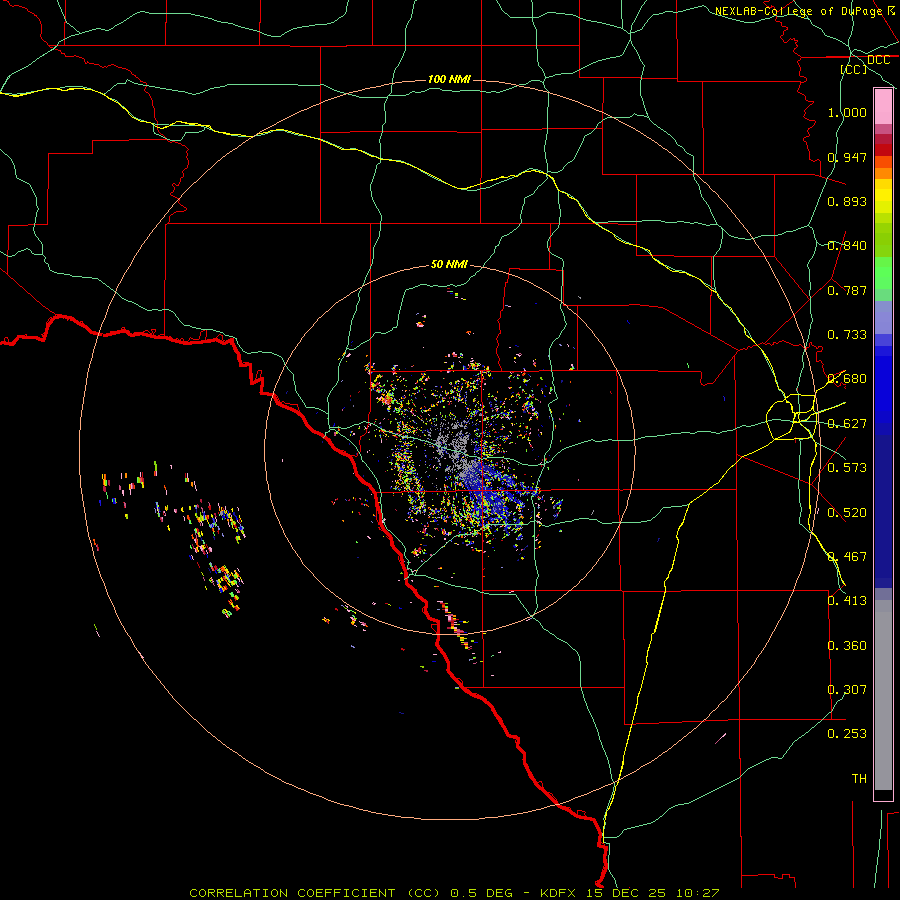This screenshot has width=900, height=900.
Task: Click the pink top segment of color bar
Action: 883,107
